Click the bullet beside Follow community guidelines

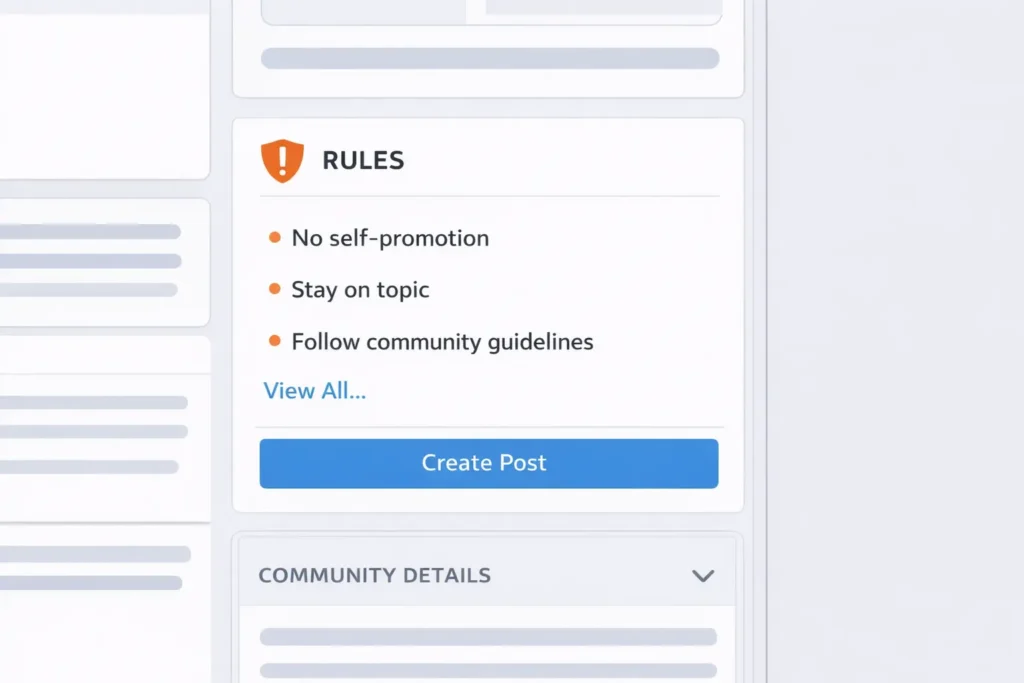pyautogui.click(x=273, y=341)
